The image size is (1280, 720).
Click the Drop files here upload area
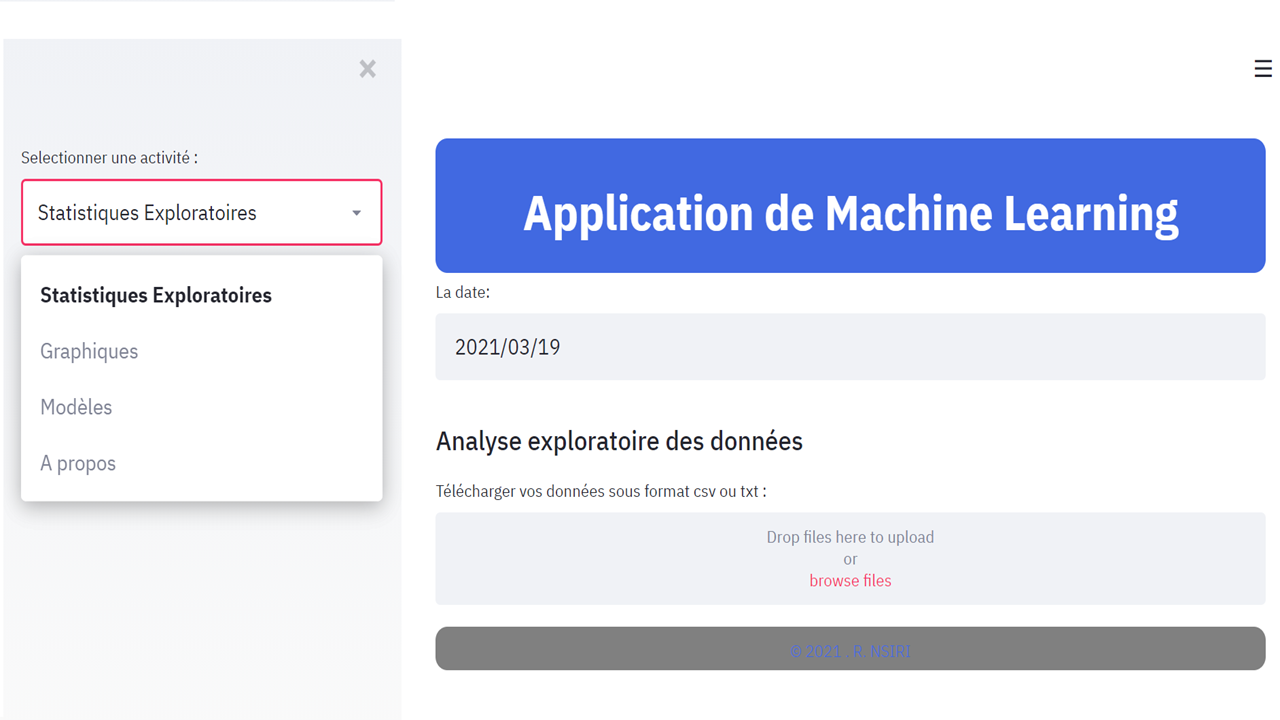point(850,537)
